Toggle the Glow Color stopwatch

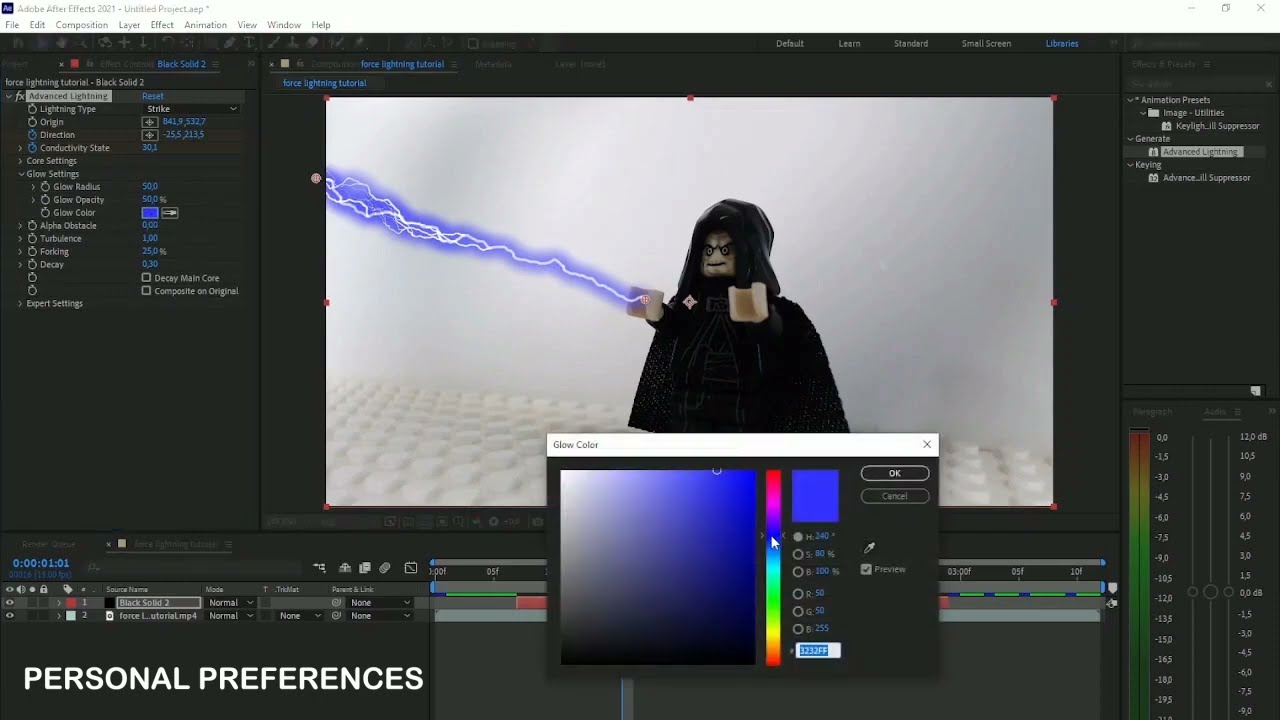point(45,213)
